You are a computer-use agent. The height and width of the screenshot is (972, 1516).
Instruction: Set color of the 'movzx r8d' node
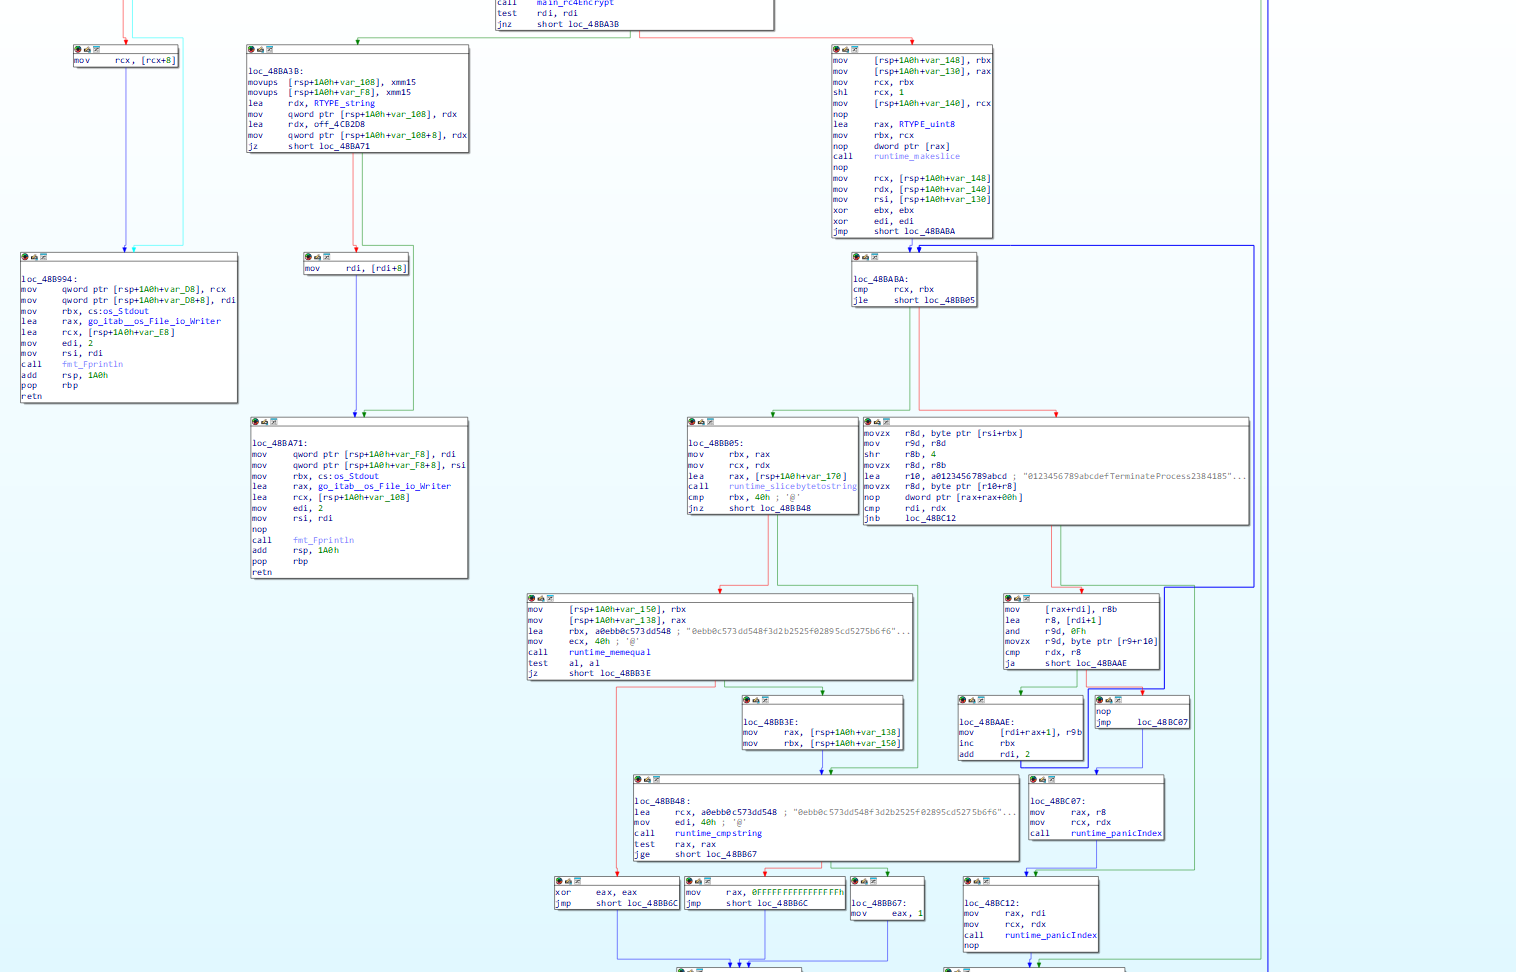tap(868, 422)
